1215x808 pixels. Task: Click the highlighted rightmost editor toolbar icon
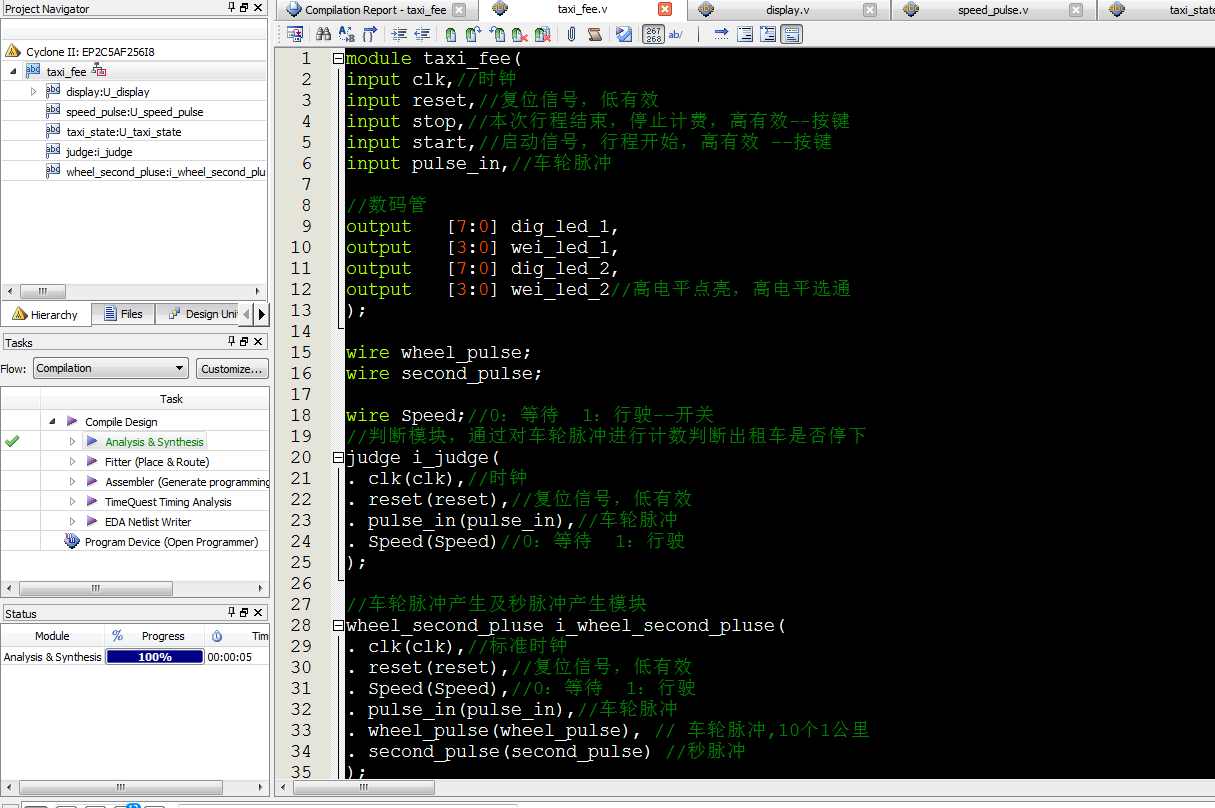tap(791, 34)
